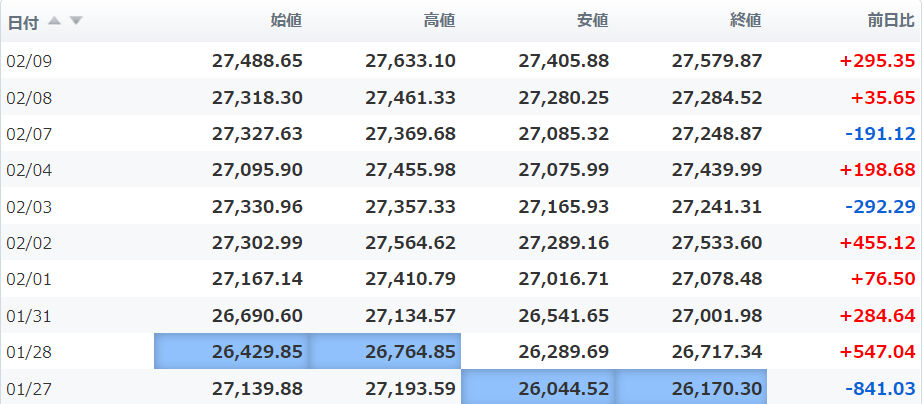This screenshot has width=923, height=404.
Task: Click opening value 27,330.96
Action: point(257,206)
